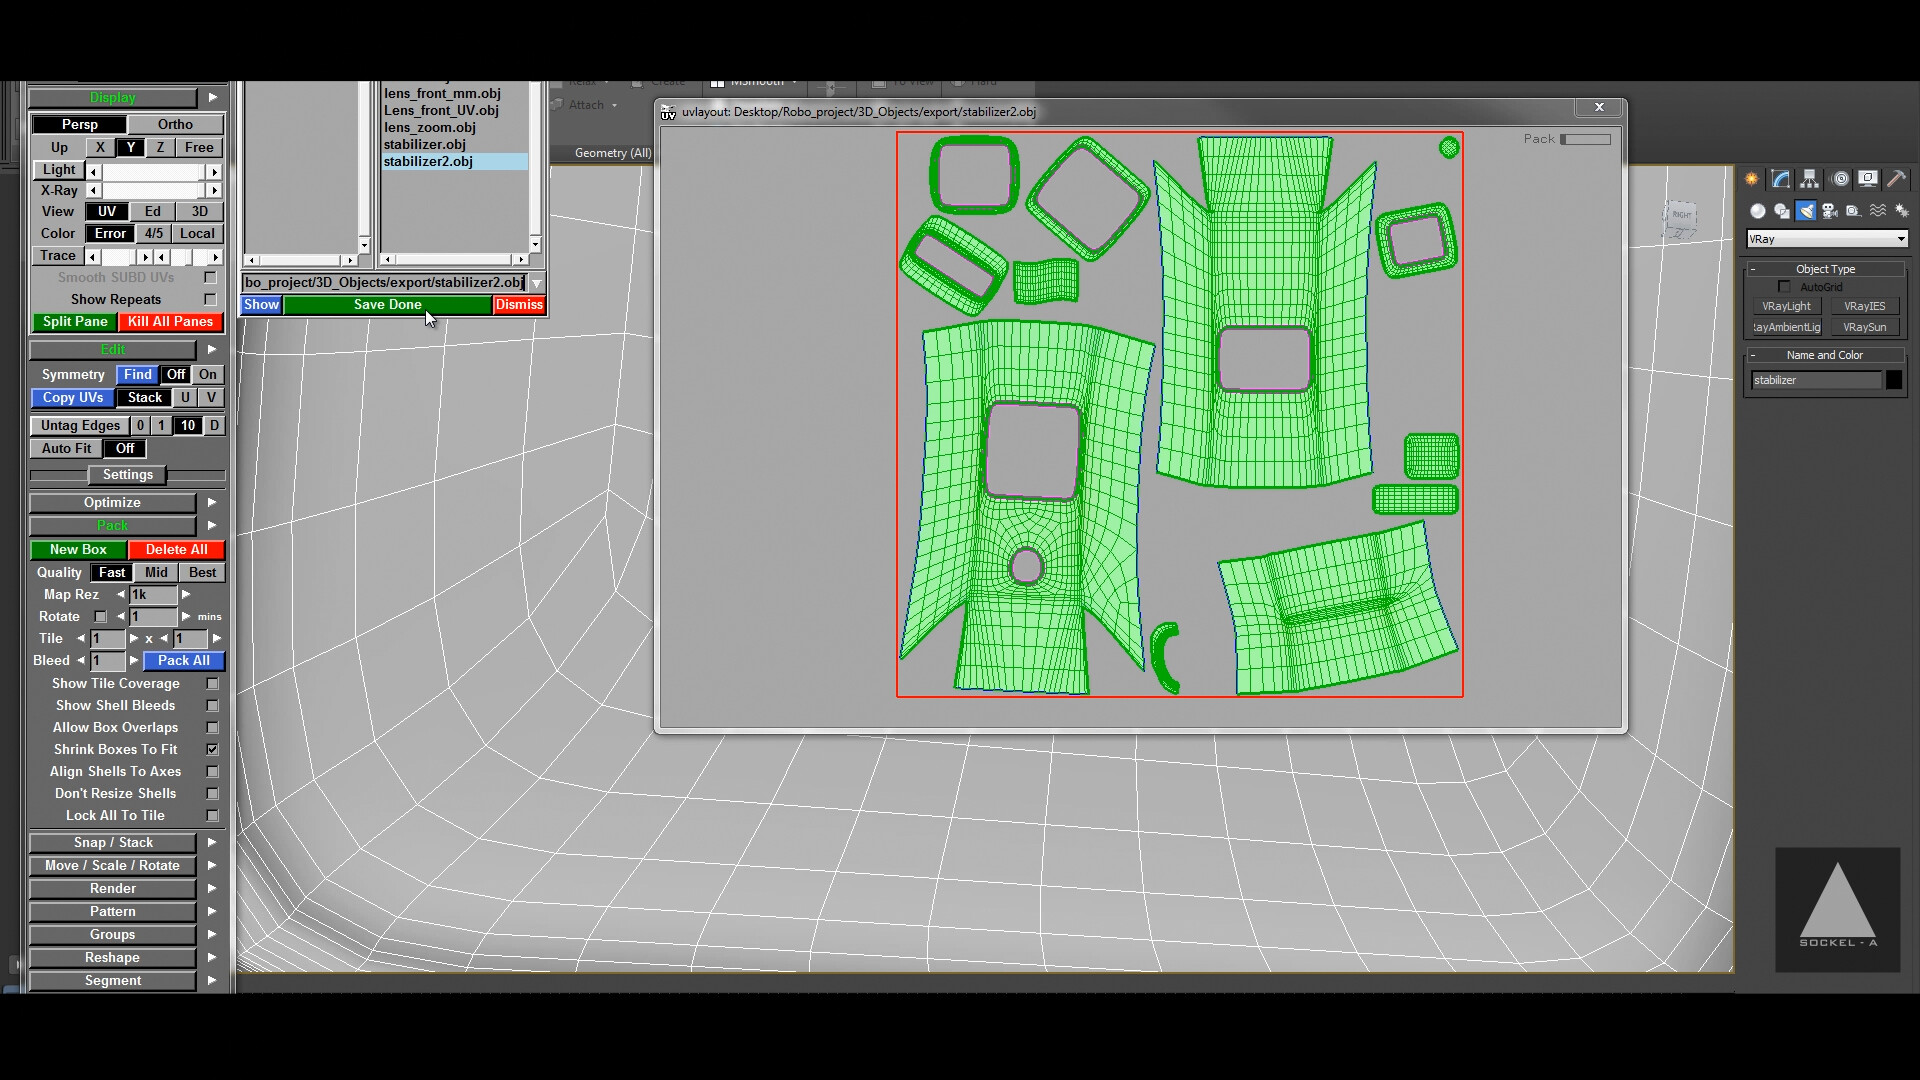Viewport: 1920px width, 1080px height.
Task: Click the green Save Done button
Action: pos(388,304)
